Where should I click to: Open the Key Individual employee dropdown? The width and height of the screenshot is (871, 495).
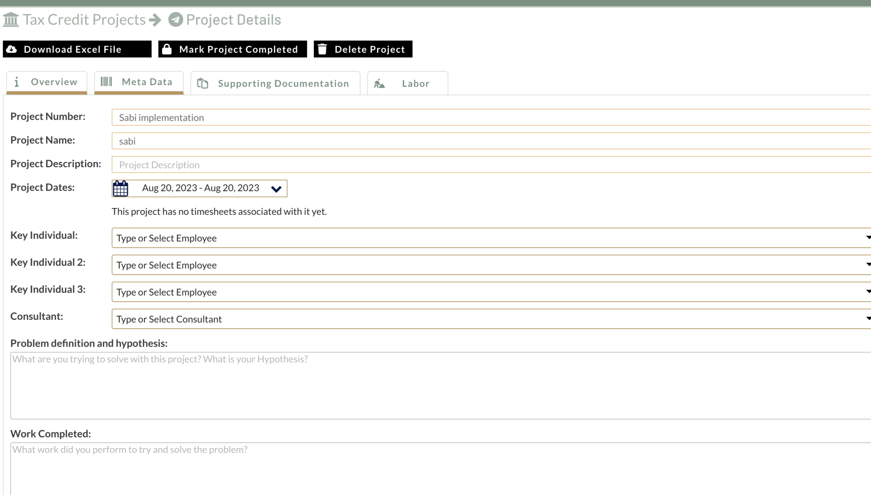[491, 238]
